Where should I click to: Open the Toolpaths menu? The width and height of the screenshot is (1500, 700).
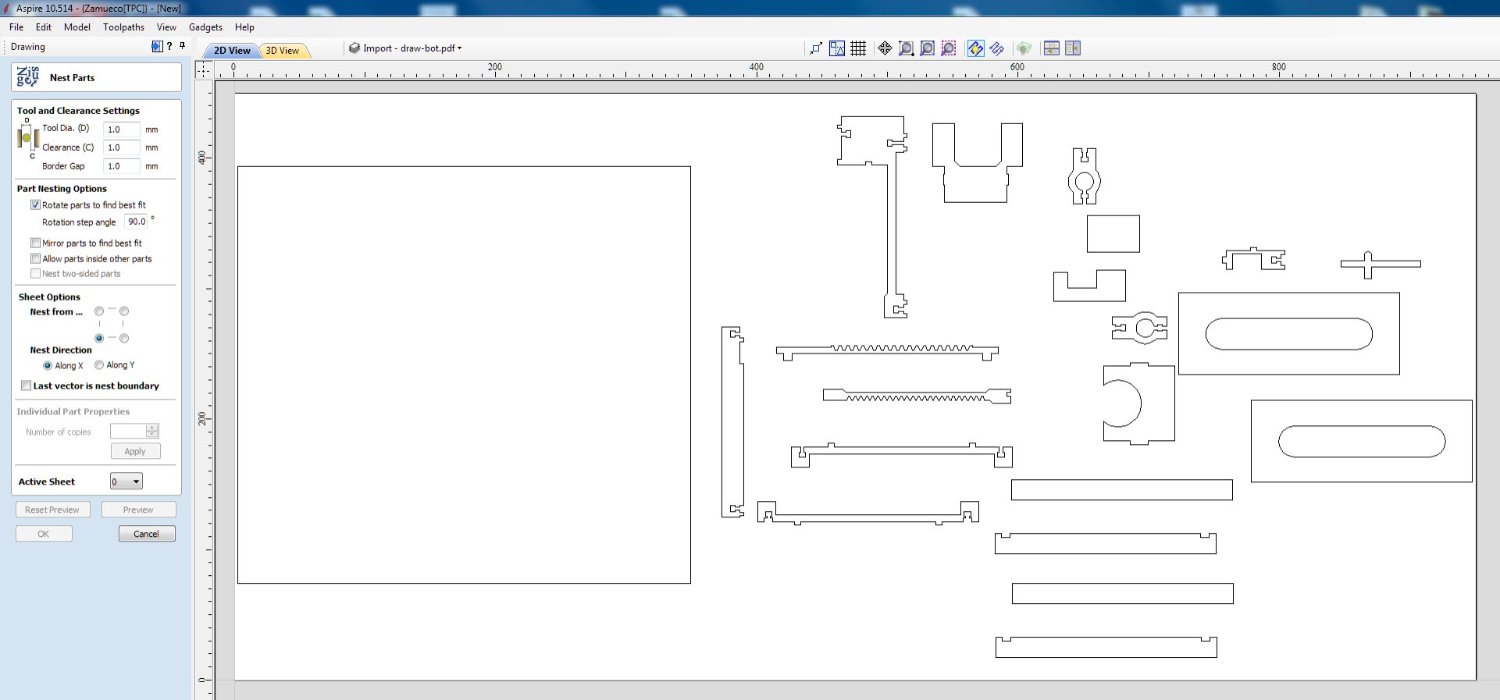click(x=123, y=27)
